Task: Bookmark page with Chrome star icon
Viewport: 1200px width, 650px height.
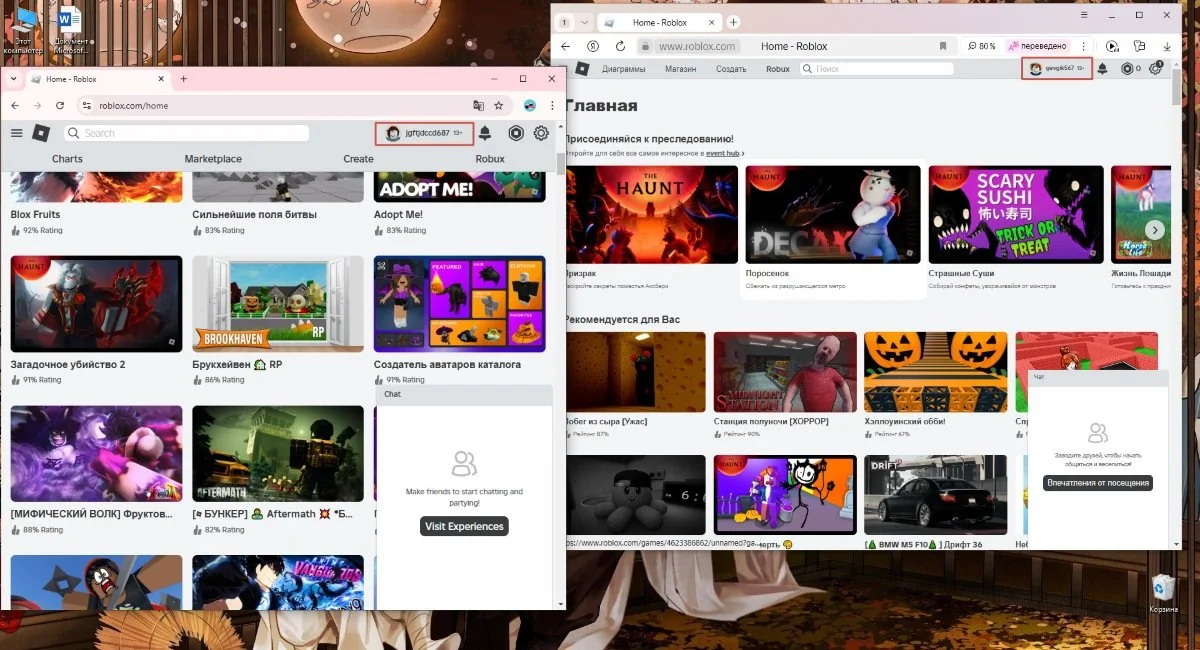Action: [x=499, y=105]
